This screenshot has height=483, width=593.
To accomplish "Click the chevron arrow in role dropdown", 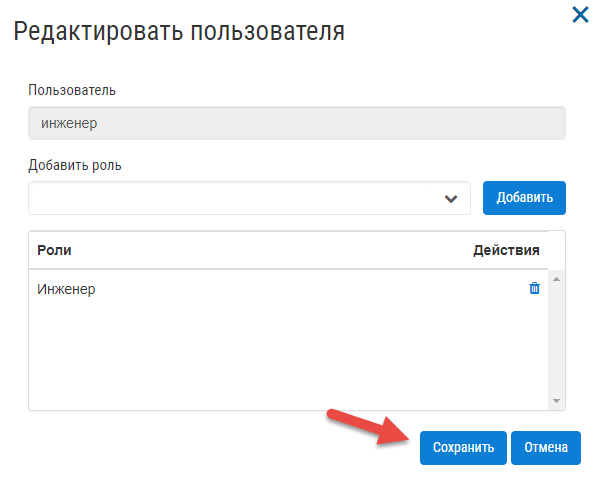I will [450, 199].
